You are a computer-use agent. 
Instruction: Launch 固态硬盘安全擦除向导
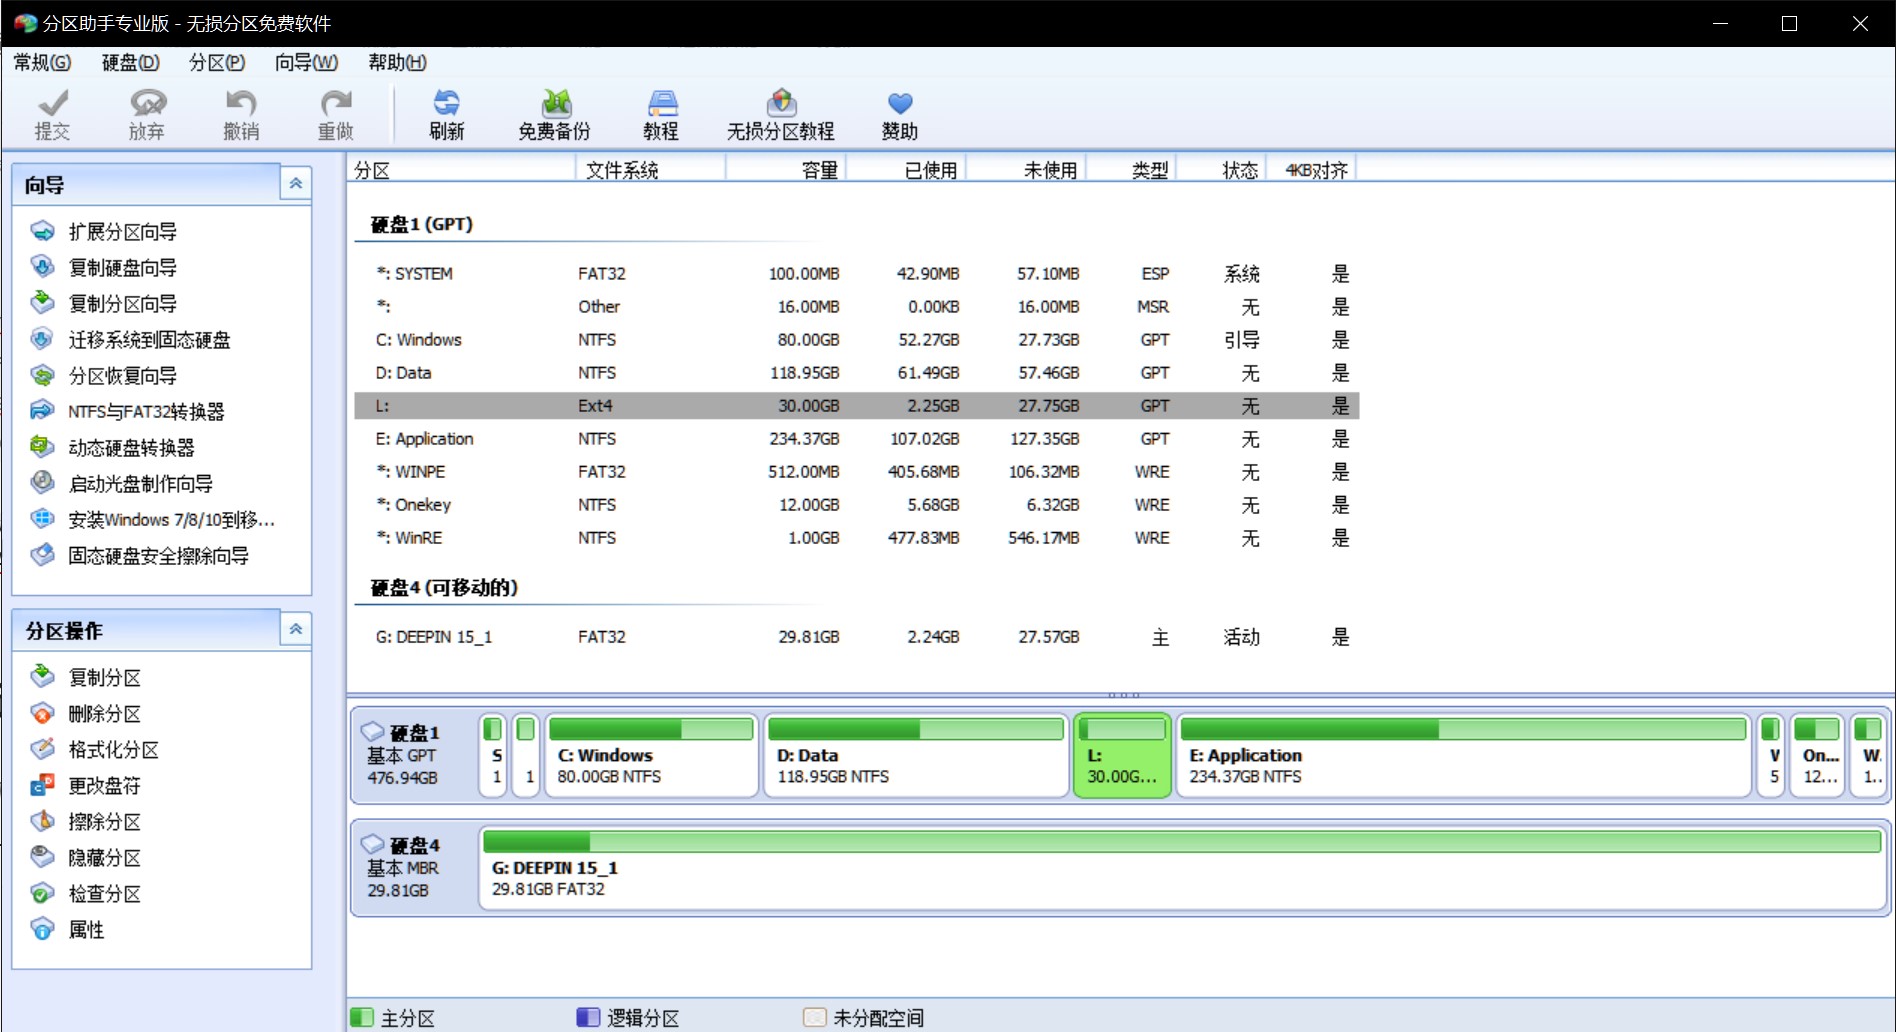click(140, 556)
